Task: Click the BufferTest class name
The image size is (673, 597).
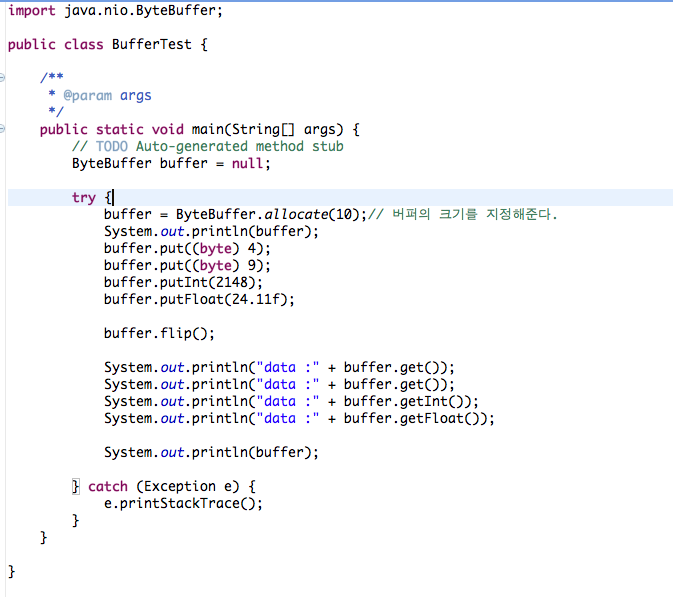Action: (152, 44)
